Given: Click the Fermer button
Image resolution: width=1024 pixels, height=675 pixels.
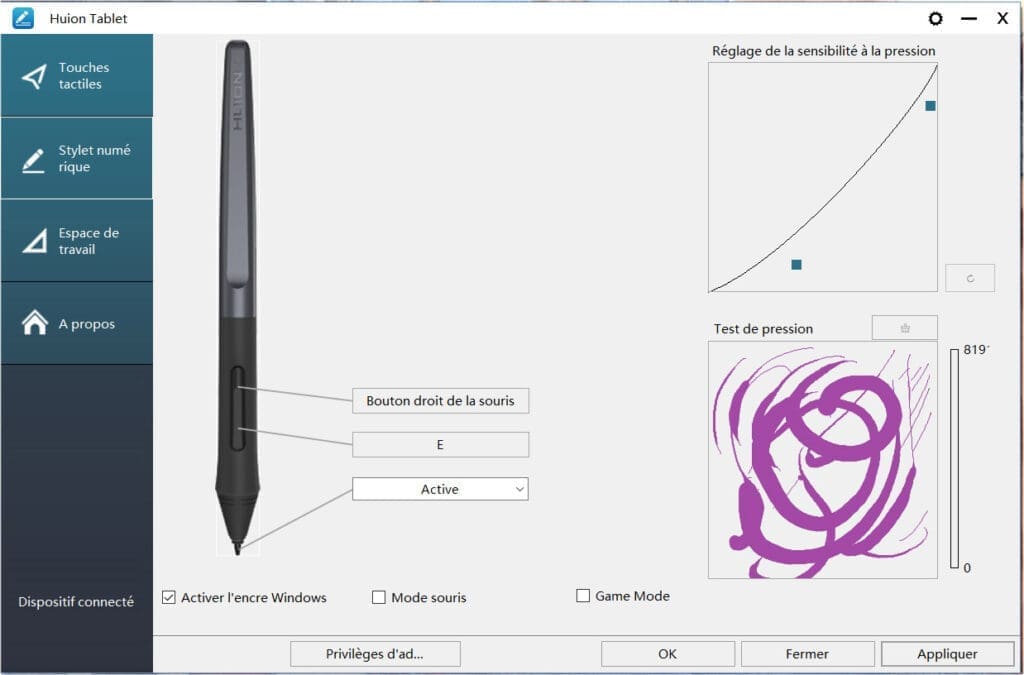Looking at the screenshot, I should point(807,653).
